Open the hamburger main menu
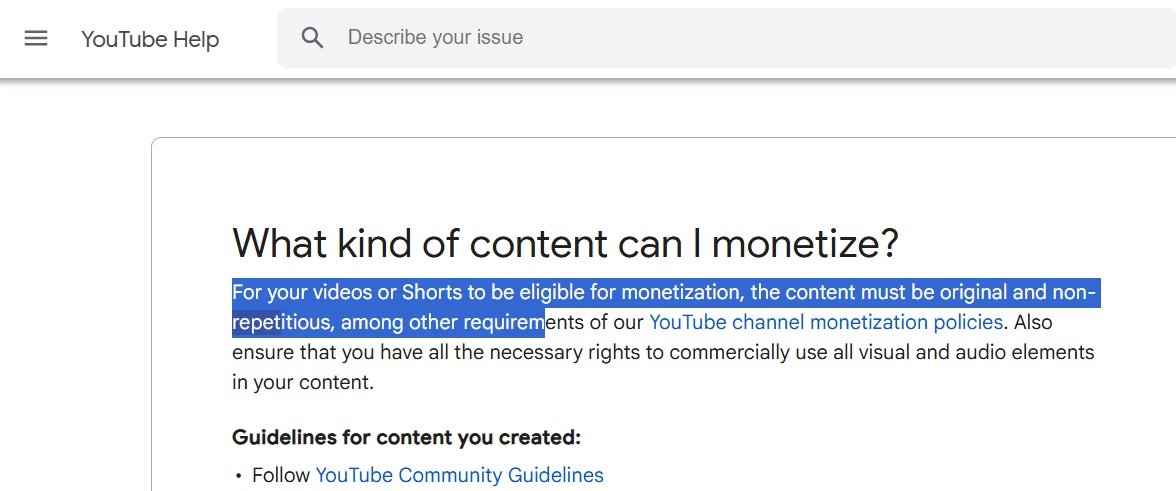Screen dimensions: 1176x491 [x=36, y=38]
